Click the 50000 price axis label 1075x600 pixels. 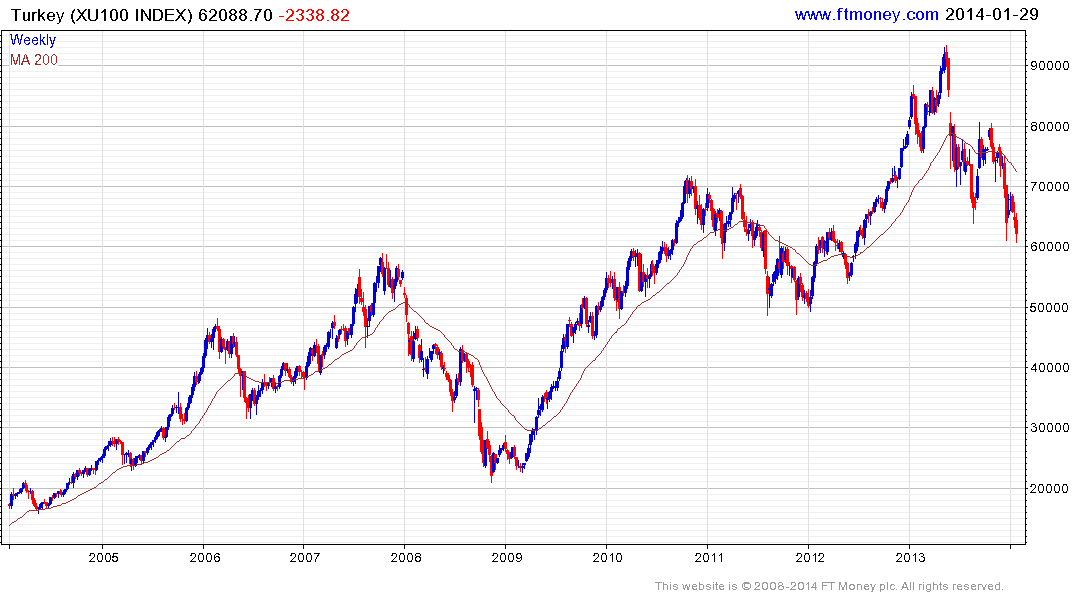point(1050,308)
